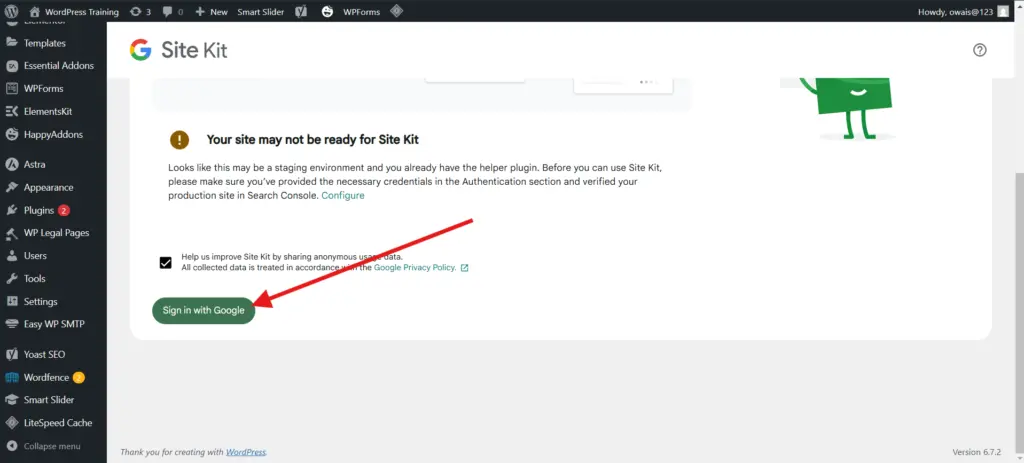Click the Tools wrench icon
Image resolution: width=1024 pixels, height=463 pixels.
pyautogui.click(x=11, y=278)
